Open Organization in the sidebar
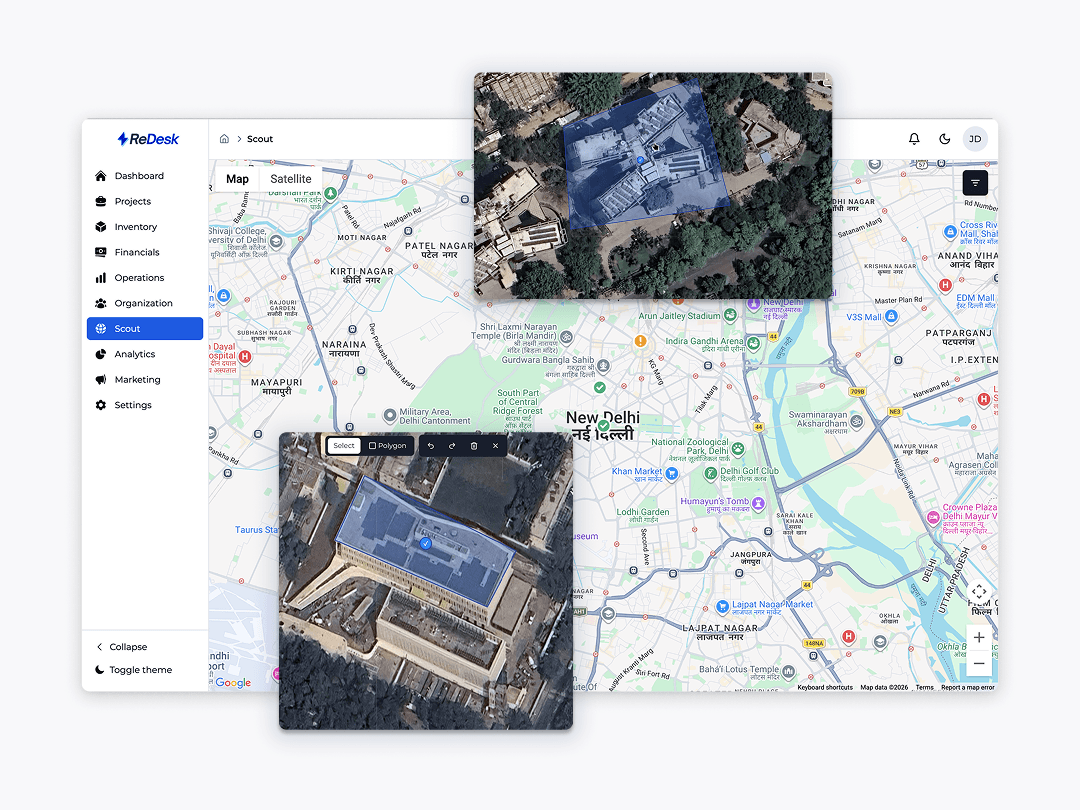 pos(145,303)
